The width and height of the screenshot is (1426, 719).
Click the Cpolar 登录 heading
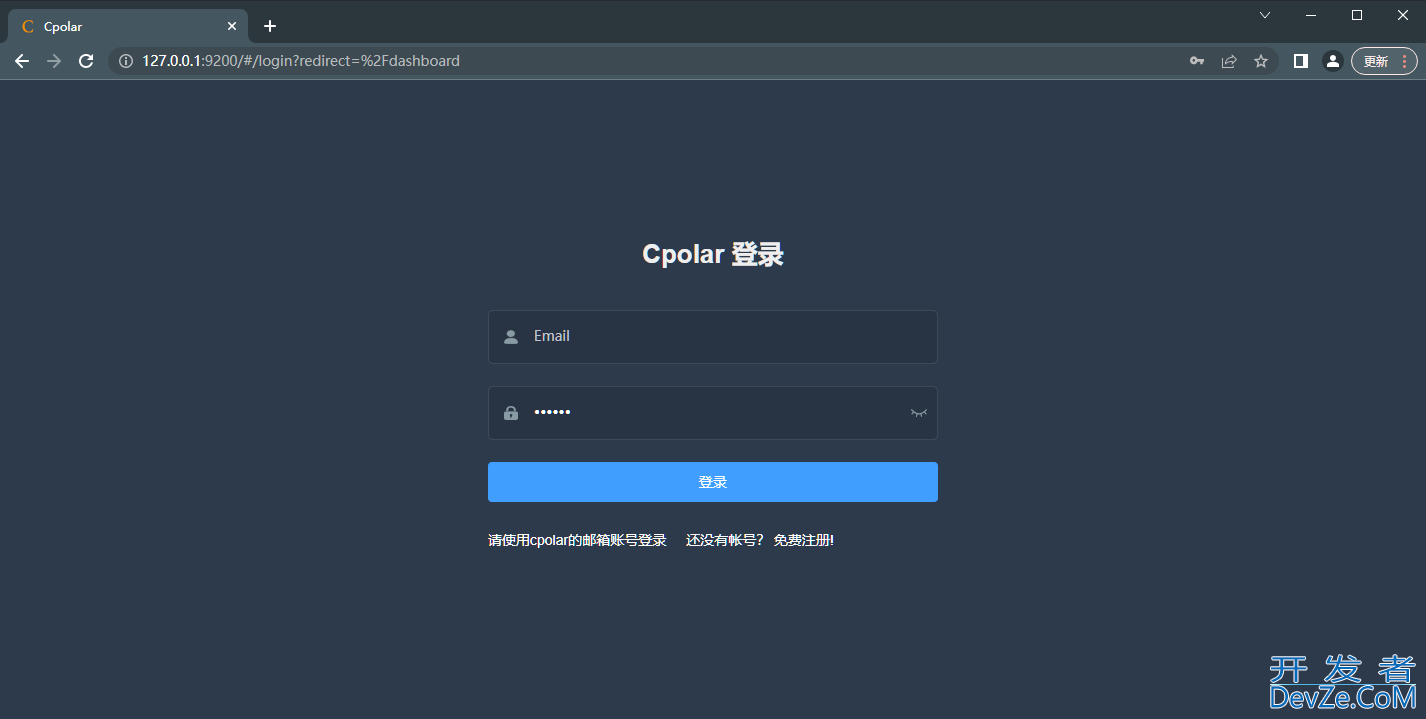(713, 254)
